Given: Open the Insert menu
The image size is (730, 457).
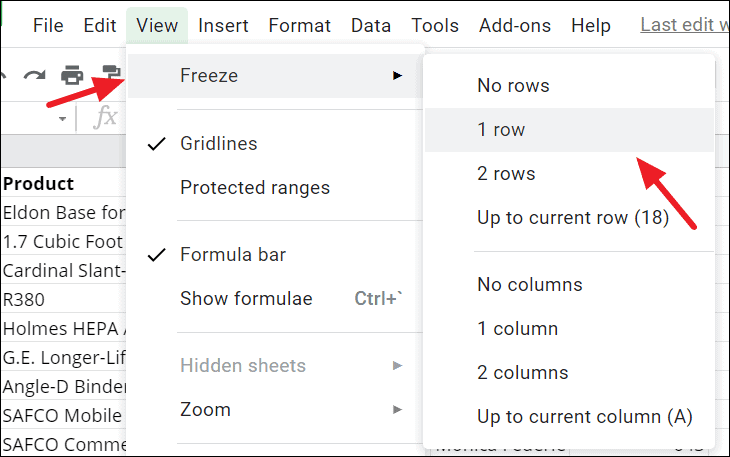Looking at the screenshot, I should click(x=223, y=26).
